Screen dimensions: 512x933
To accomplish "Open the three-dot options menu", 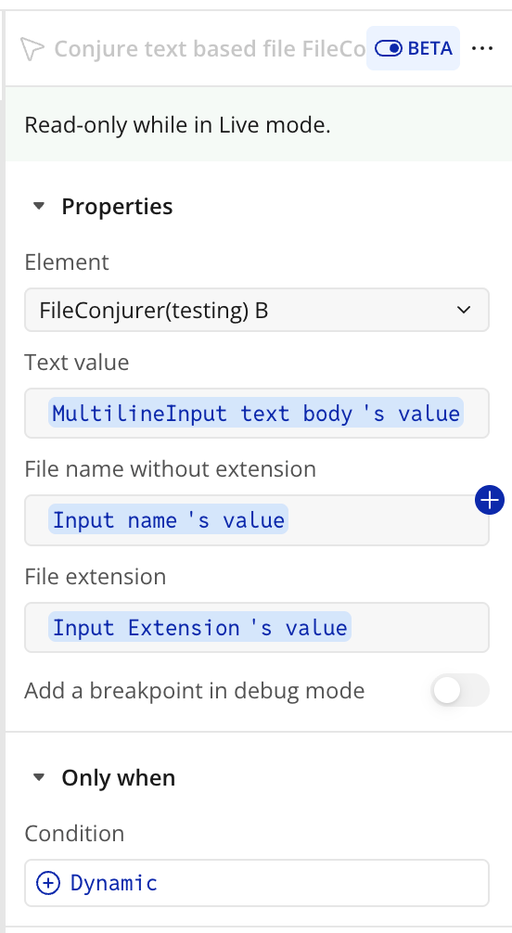I will pos(482,48).
